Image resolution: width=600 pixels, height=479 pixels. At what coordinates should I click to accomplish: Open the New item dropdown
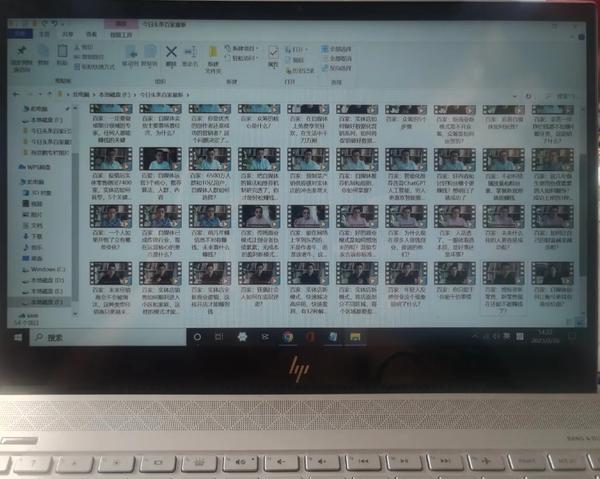click(x=242, y=48)
